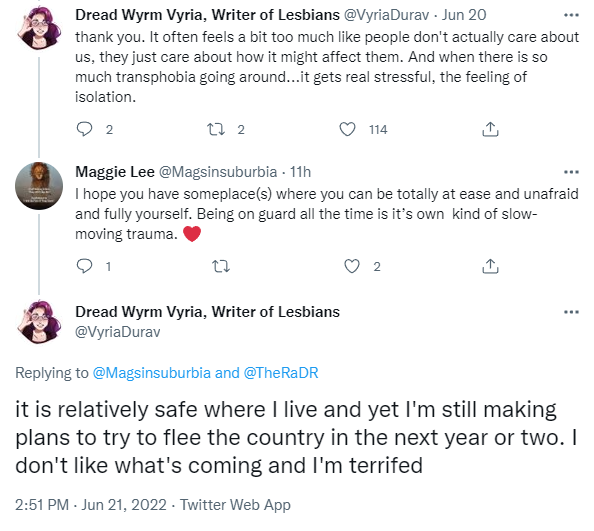
Task: Open Maggie Lee's profile picture
Action: coord(39,186)
